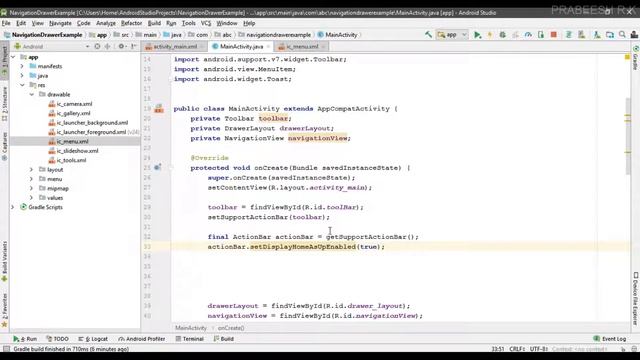Close the MainActivity.java tab

click(268, 47)
